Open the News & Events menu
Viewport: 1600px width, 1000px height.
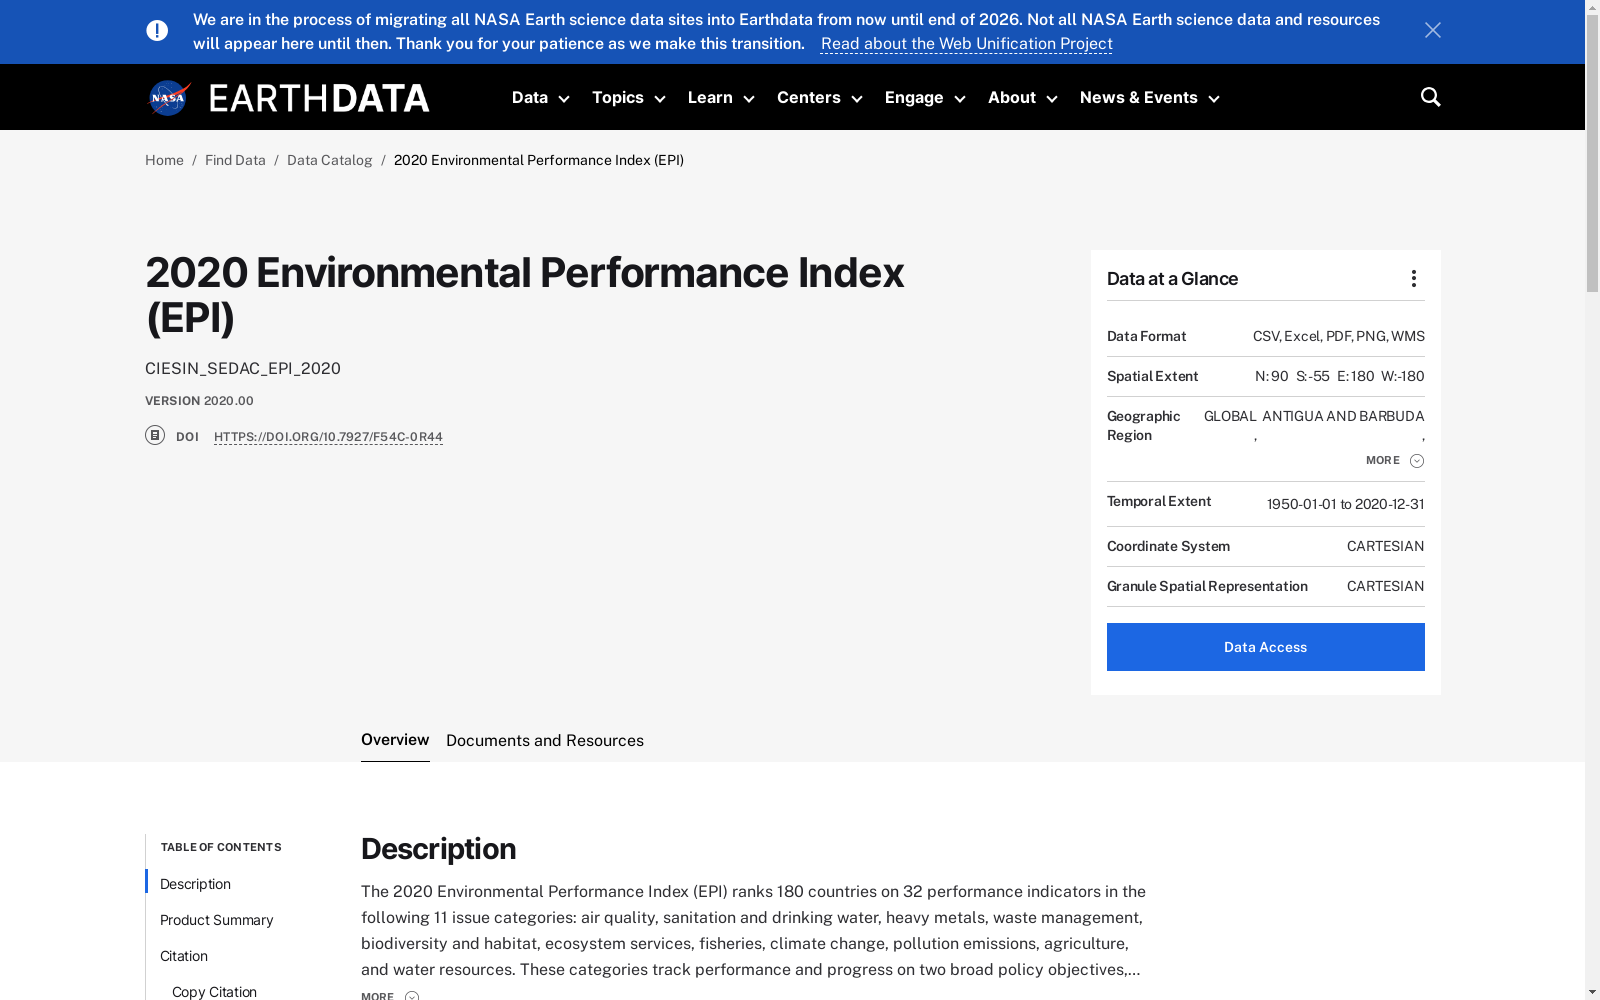click(x=1149, y=98)
